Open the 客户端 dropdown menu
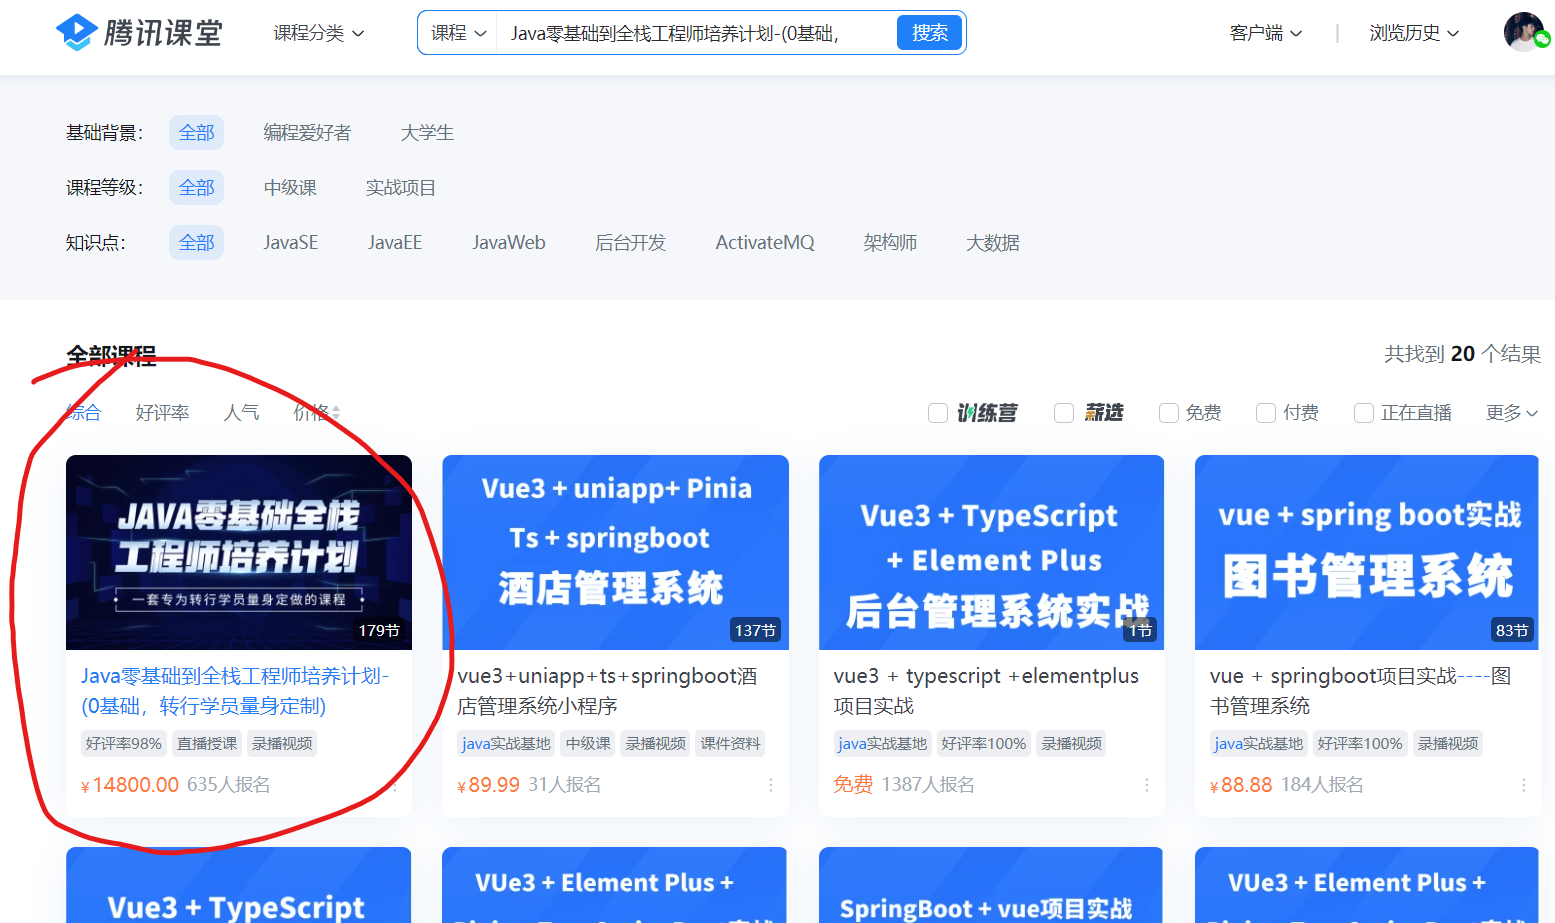 coord(1266,33)
